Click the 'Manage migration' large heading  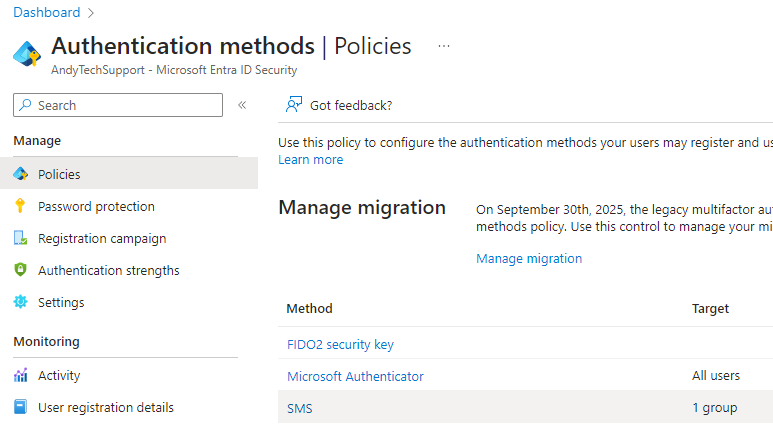click(x=362, y=208)
